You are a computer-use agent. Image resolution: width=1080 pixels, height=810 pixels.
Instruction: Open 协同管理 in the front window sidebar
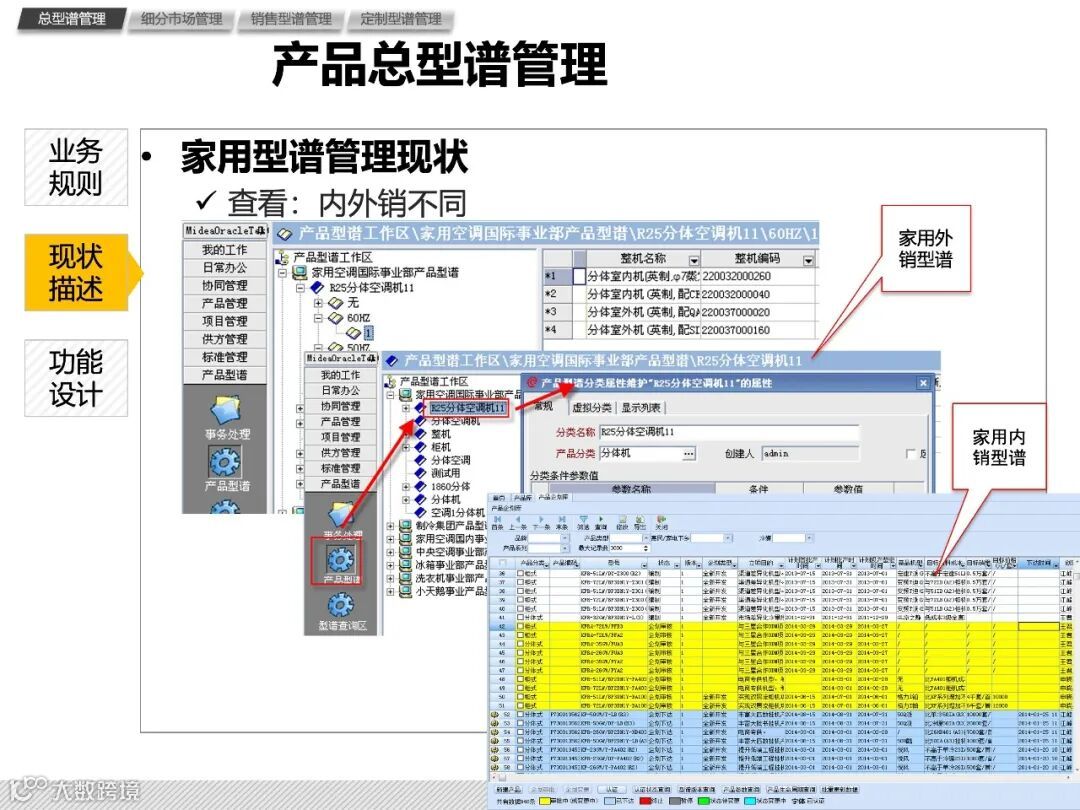(340, 406)
